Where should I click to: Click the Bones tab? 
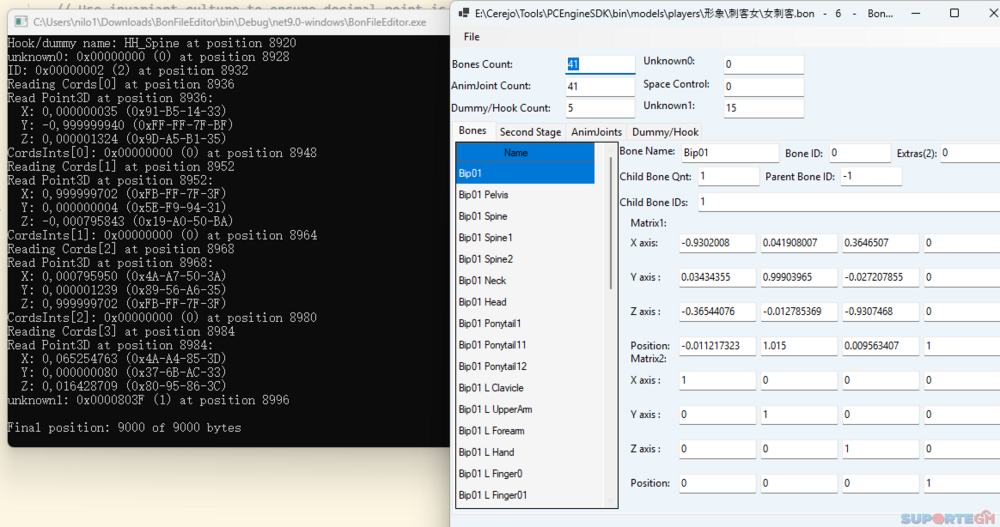click(x=472, y=131)
